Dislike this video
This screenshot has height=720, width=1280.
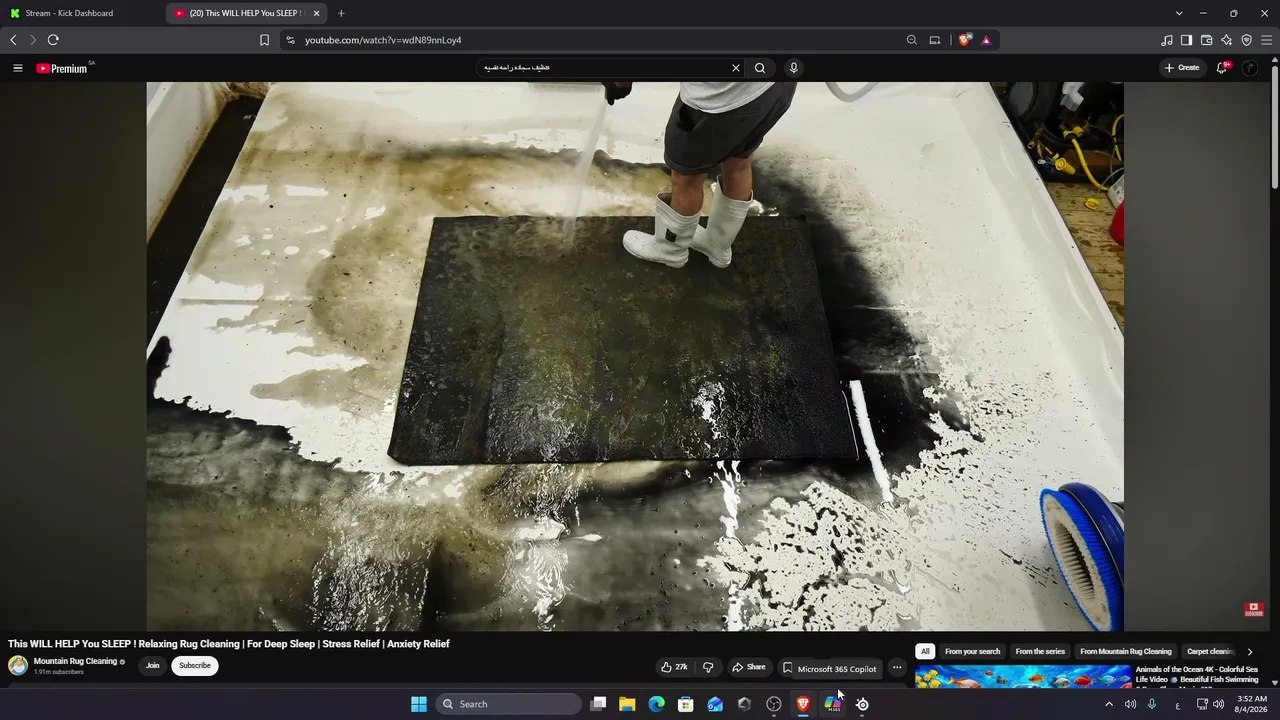pos(708,667)
